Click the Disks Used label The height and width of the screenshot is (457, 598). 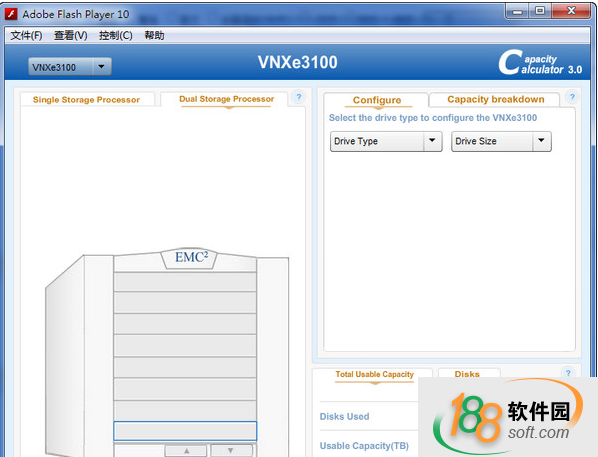click(x=344, y=417)
